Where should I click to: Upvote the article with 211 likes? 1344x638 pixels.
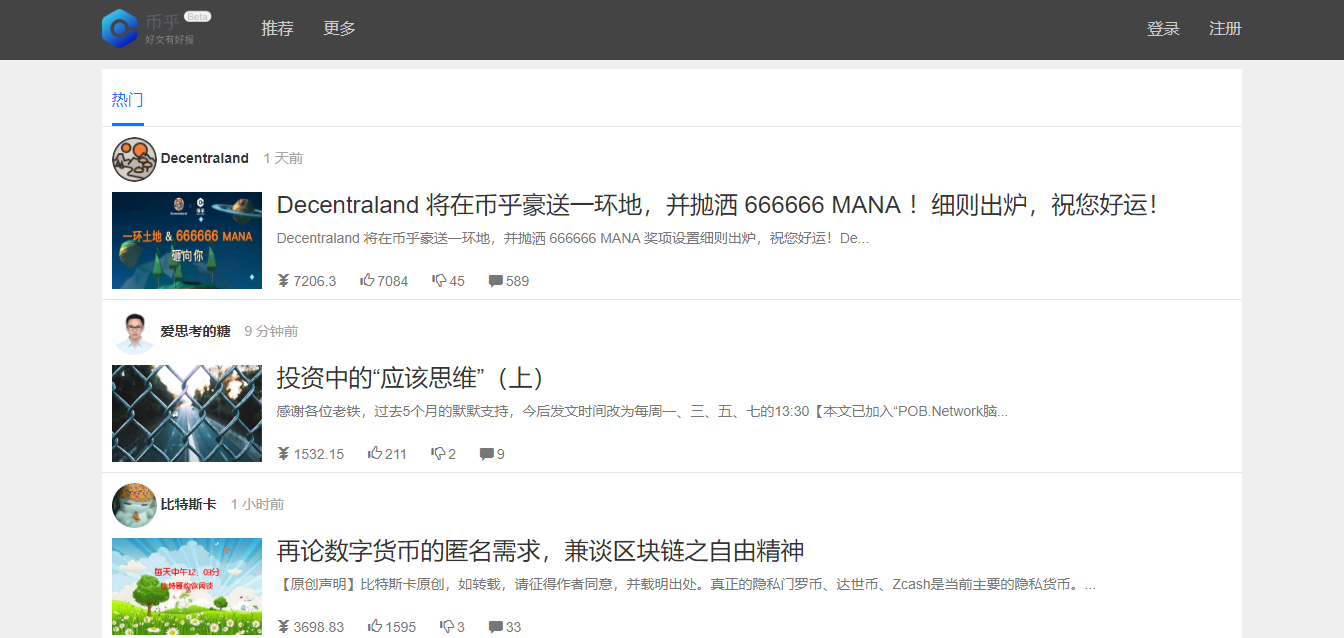tap(375, 454)
